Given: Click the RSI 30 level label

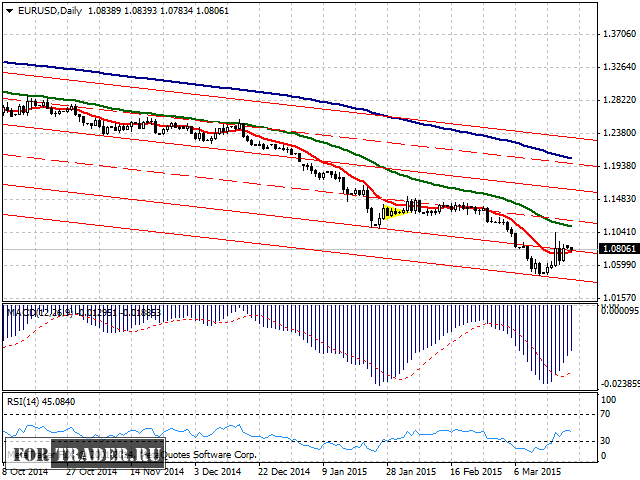Looking at the screenshot, I should pos(605,439).
